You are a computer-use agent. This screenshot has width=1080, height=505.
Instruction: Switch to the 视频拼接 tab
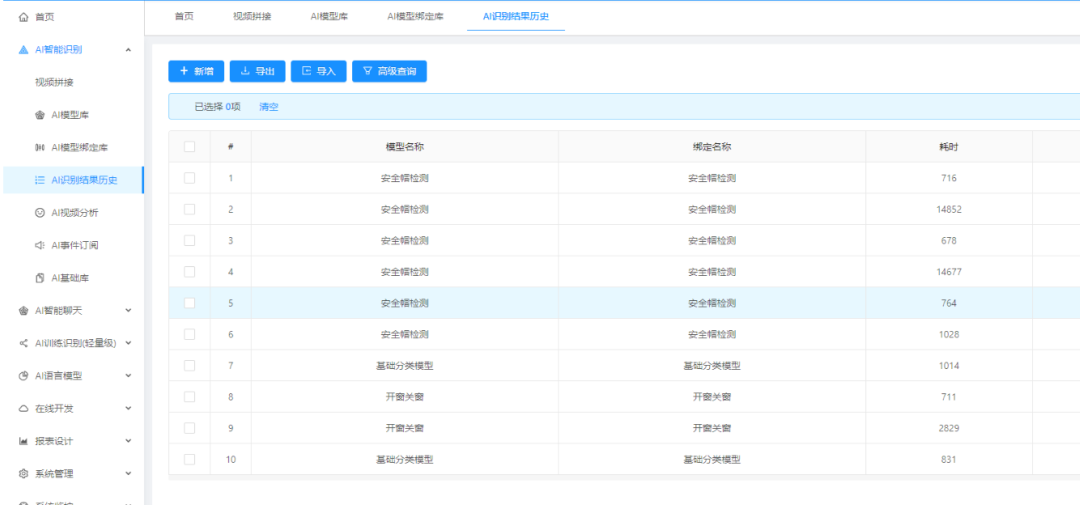point(252,17)
